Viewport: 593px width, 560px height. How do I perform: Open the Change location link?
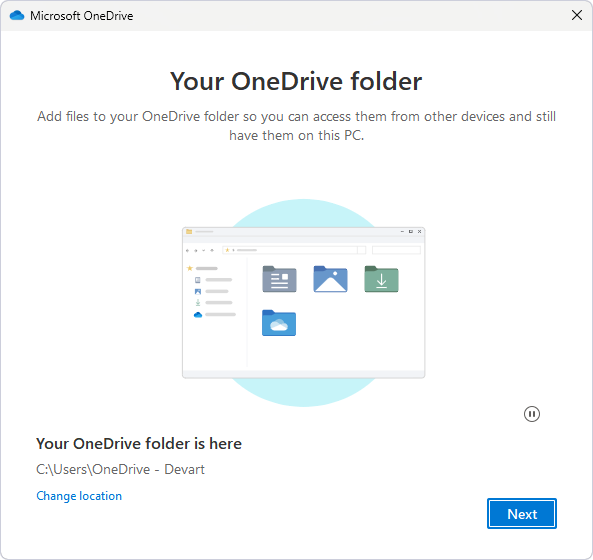pos(79,496)
